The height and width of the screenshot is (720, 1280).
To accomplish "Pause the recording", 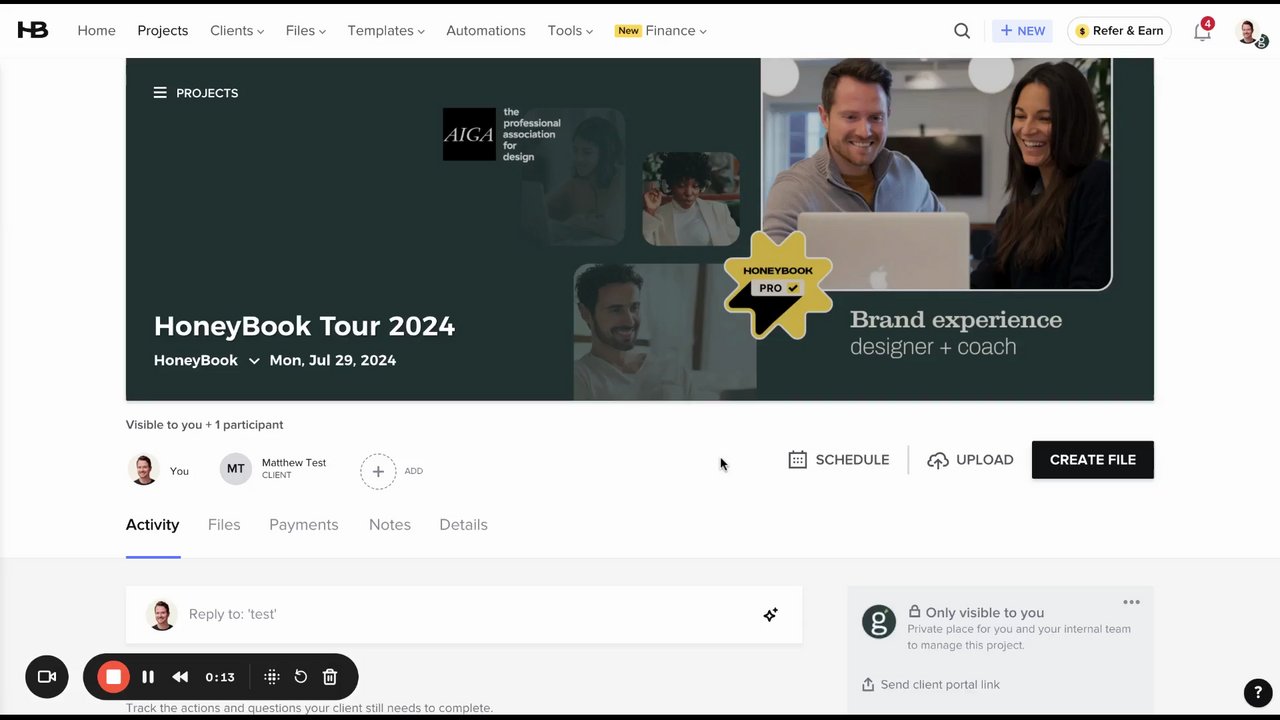I will [x=148, y=677].
